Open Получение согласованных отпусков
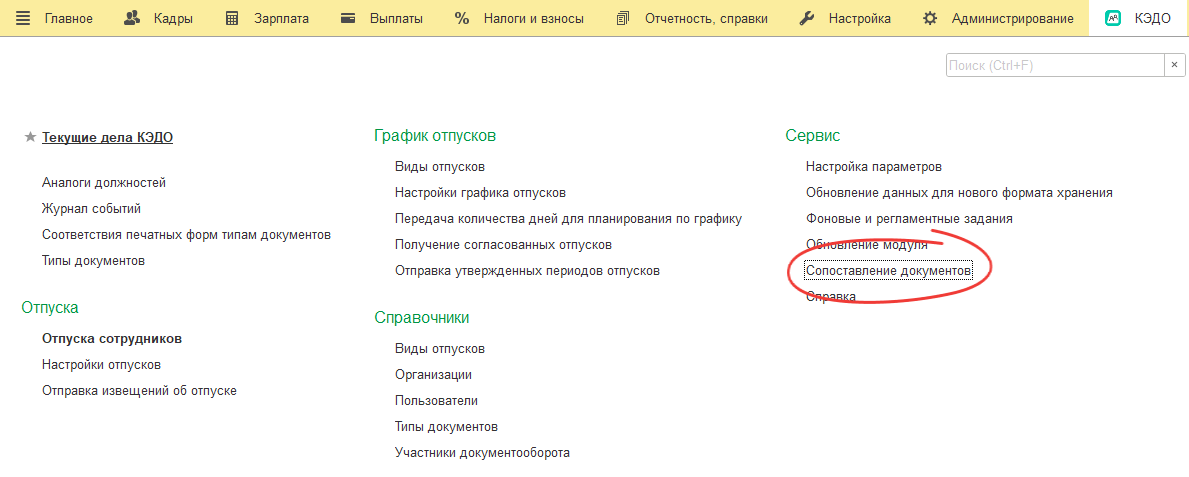Image resolution: width=1189 pixels, height=477 pixels. pos(504,244)
